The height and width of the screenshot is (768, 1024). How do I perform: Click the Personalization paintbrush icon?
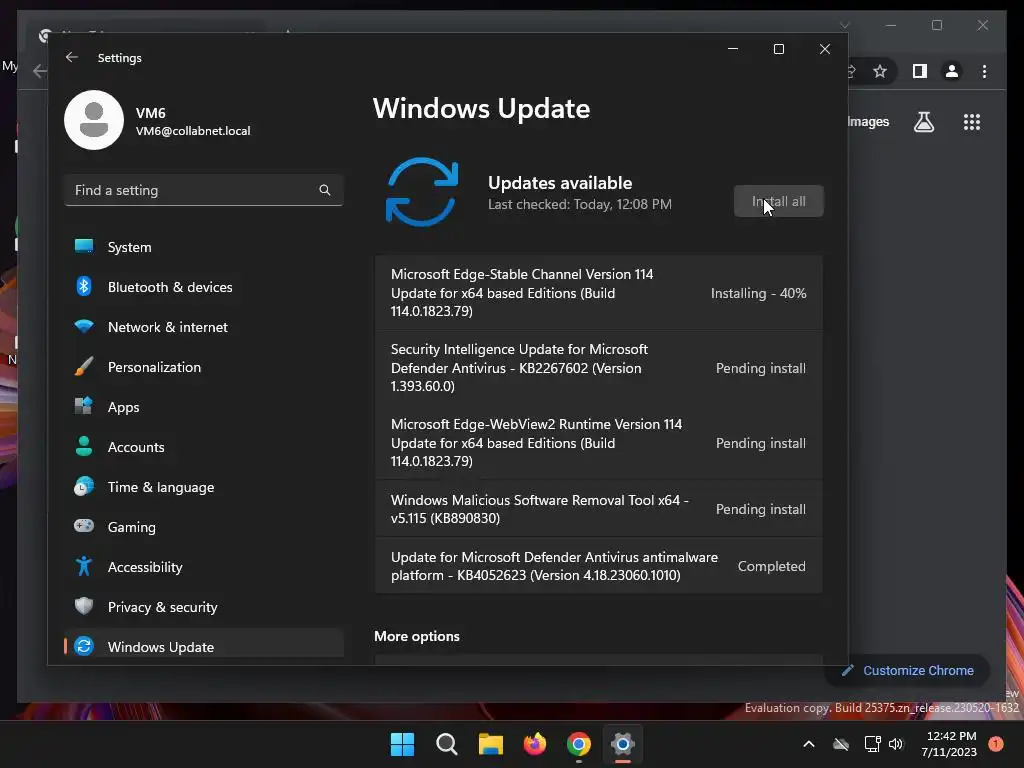click(84, 366)
